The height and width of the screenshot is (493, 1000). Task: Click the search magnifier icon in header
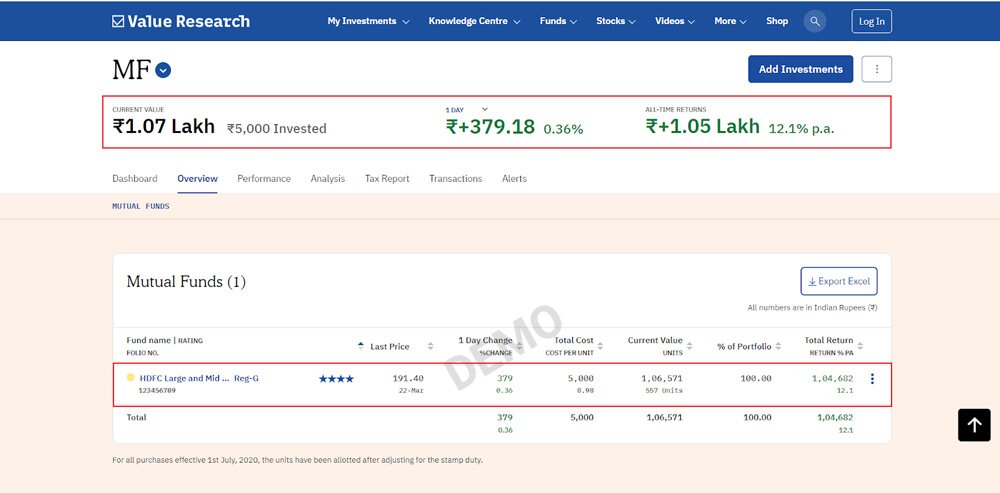point(816,21)
